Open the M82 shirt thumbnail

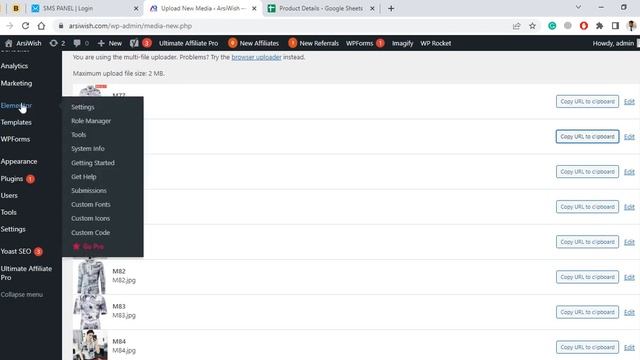[x=90, y=276]
